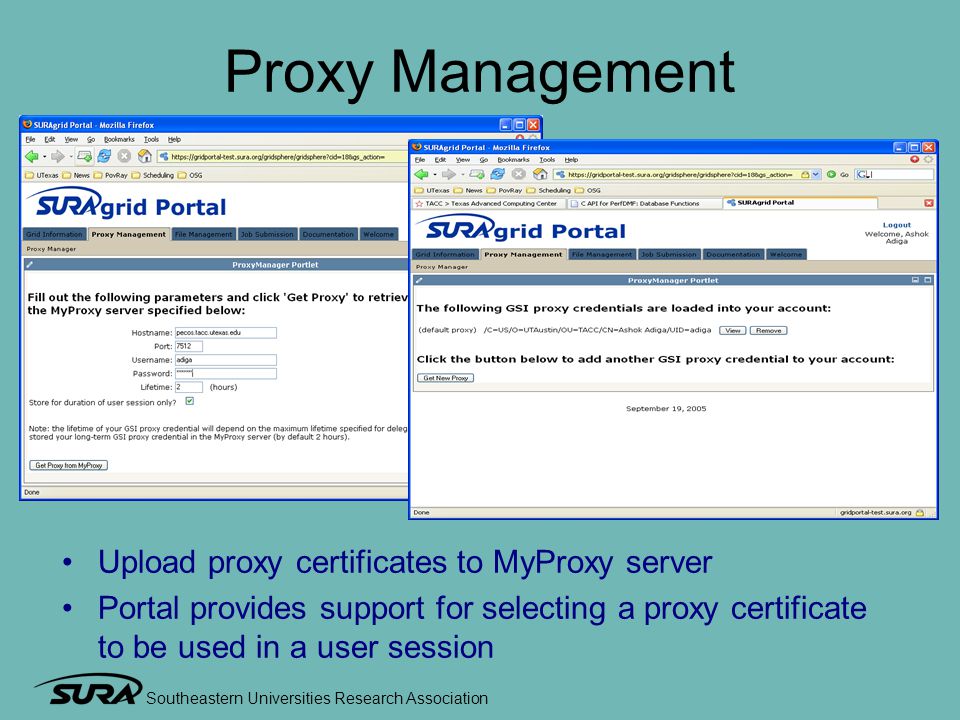The image size is (960, 720).
Task: Click Forward arrow in rear Firefox window
Action: click(x=58, y=156)
